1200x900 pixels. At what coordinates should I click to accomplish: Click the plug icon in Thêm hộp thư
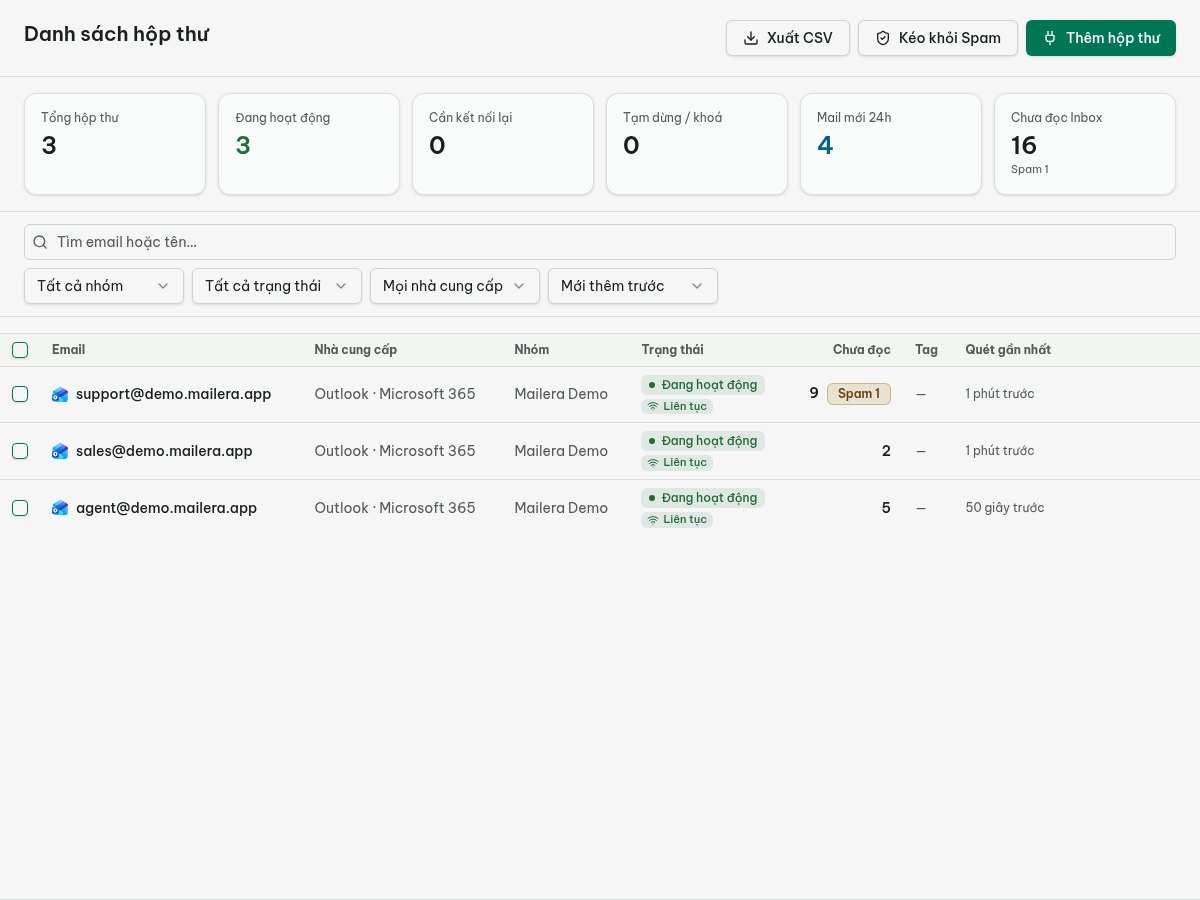(1050, 38)
